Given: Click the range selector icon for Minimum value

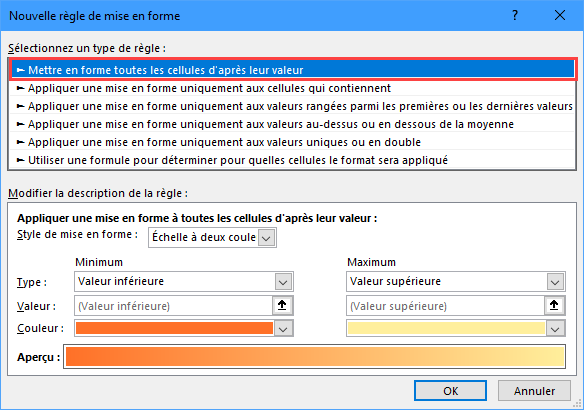Looking at the screenshot, I should click(x=282, y=305).
